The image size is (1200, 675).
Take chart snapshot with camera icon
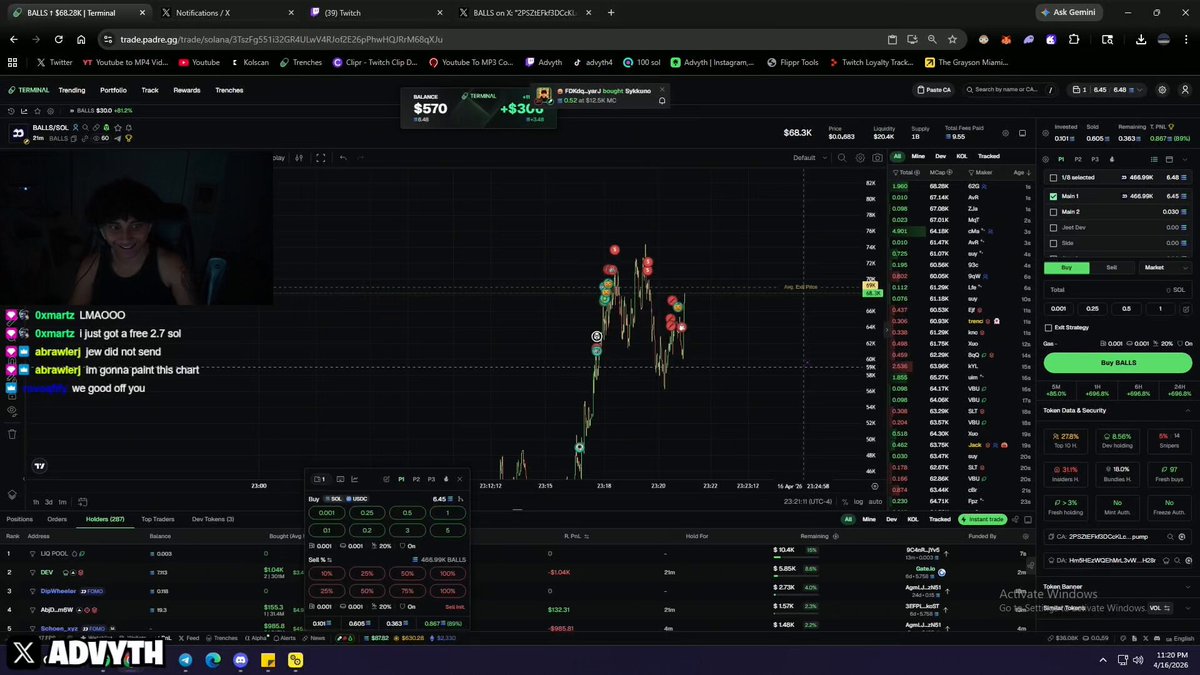pyautogui.click(x=877, y=157)
